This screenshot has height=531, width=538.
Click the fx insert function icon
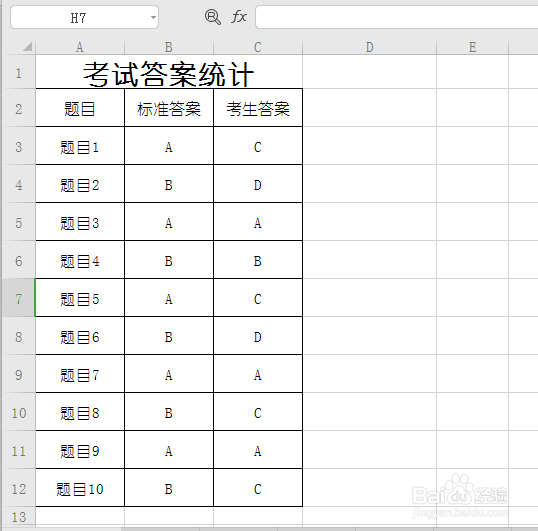click(239, 16)
